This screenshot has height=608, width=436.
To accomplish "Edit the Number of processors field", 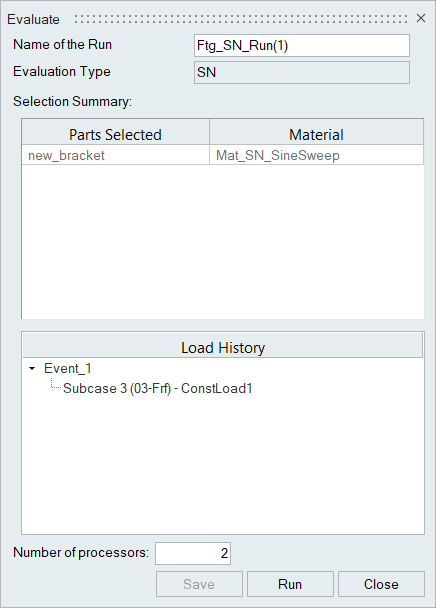I will pyautogui.click(x=193, y=553).
